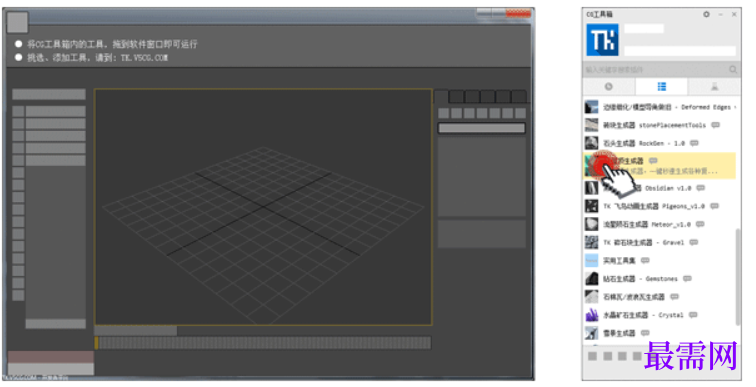The width and height of the screenshot is (756, 387).
Task: Focus the plugin keyword search field
Action: tap(656, 69)
